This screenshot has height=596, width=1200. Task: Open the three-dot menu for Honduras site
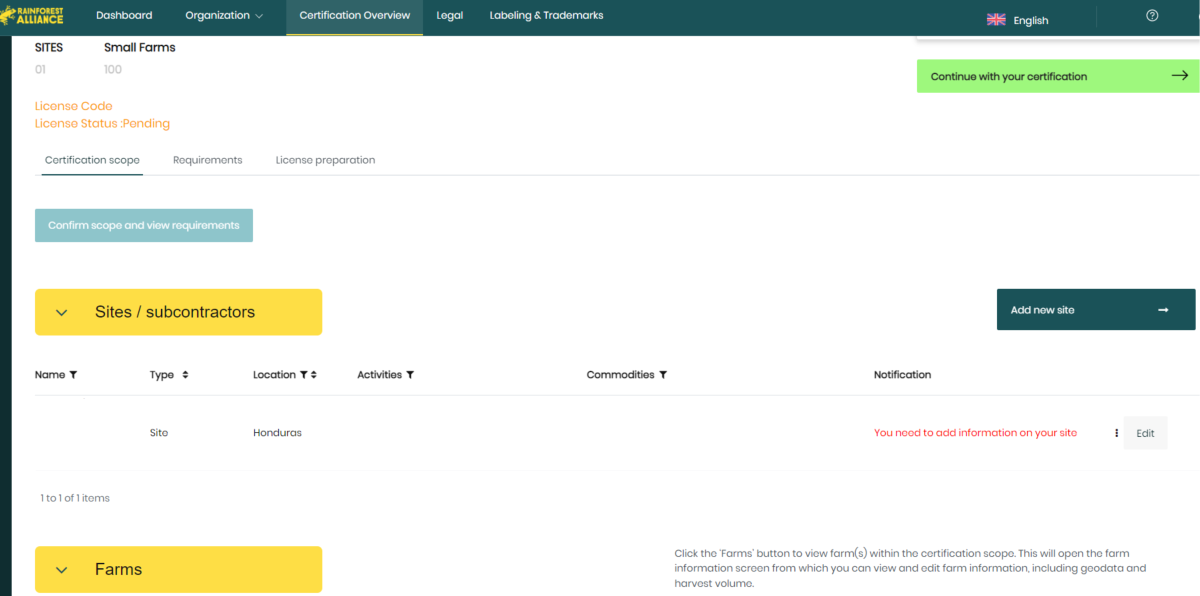[1116, 433]
